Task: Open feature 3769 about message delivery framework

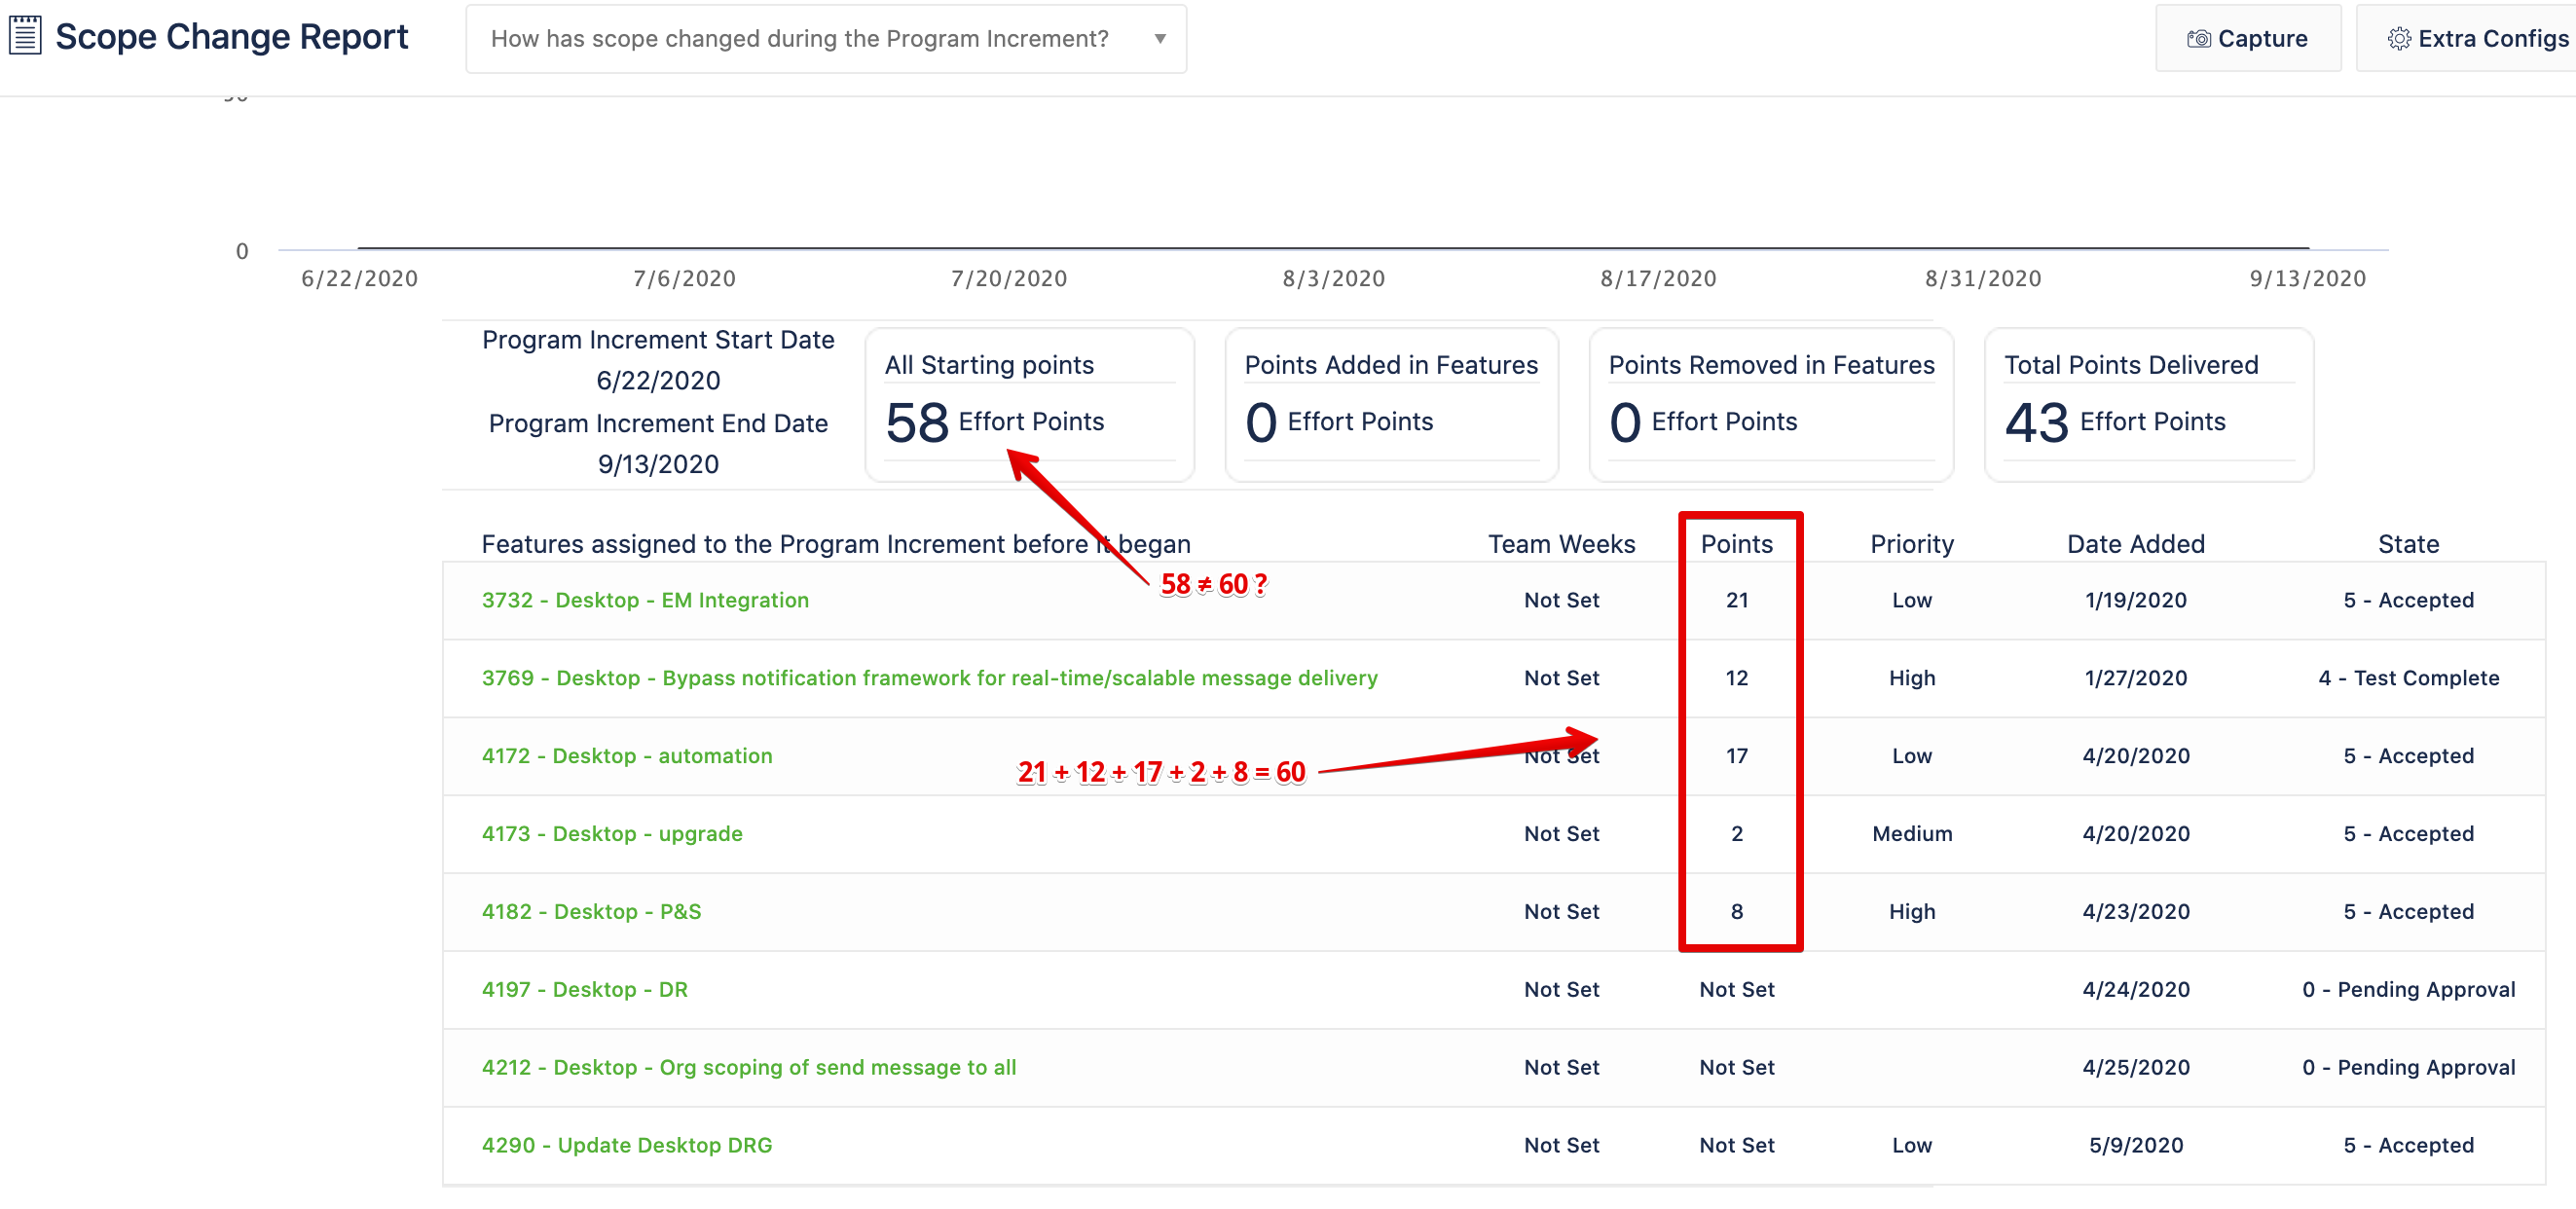Action: click(929, 677)
